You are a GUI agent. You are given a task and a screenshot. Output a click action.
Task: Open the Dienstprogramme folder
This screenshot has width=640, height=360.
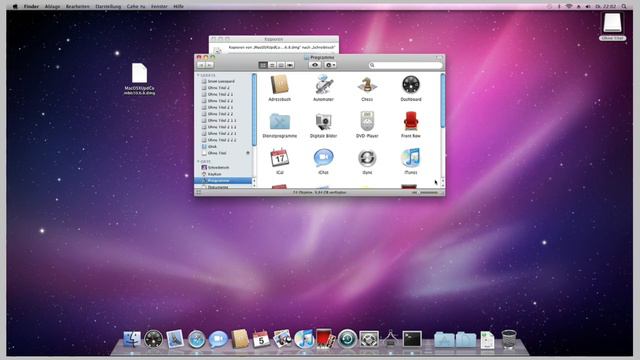pyautogui.click(x=280, y=121)
